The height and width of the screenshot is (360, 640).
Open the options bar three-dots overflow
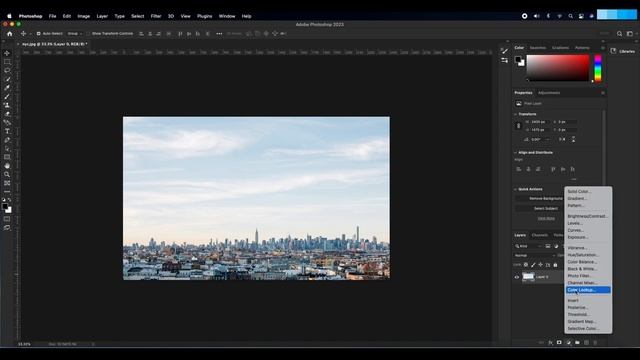(219, 34)
